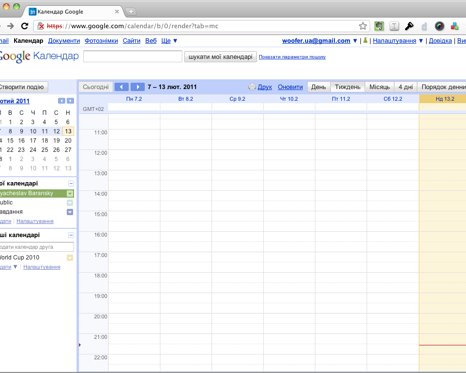Click the grey text-cursor extension icon
The width and height of the screenshot is (466, 373).
pos(394,26)
